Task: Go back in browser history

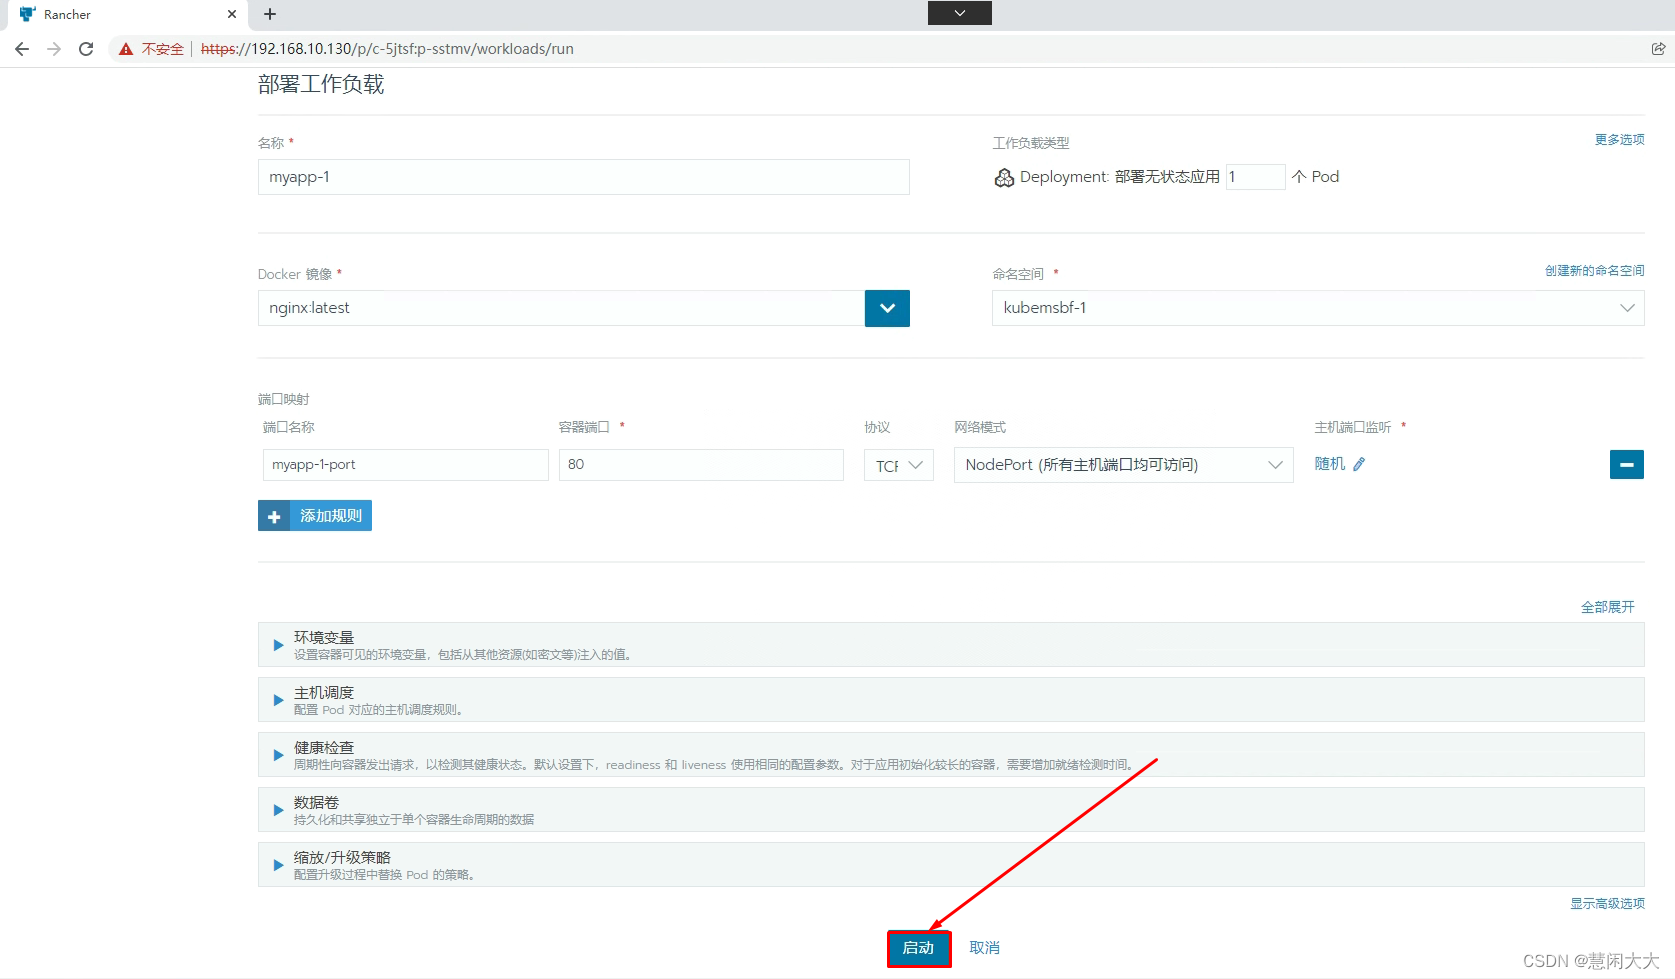Action: point(22,49)
